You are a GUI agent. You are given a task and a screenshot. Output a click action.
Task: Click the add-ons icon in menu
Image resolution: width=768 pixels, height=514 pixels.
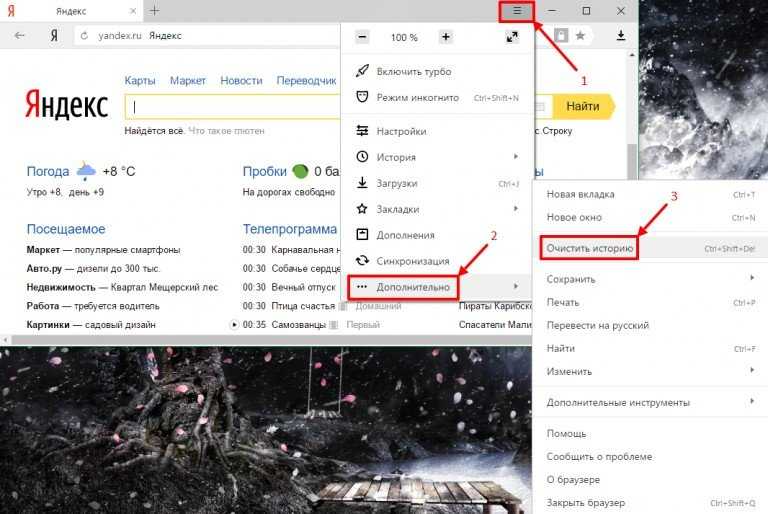click(362, 235)
